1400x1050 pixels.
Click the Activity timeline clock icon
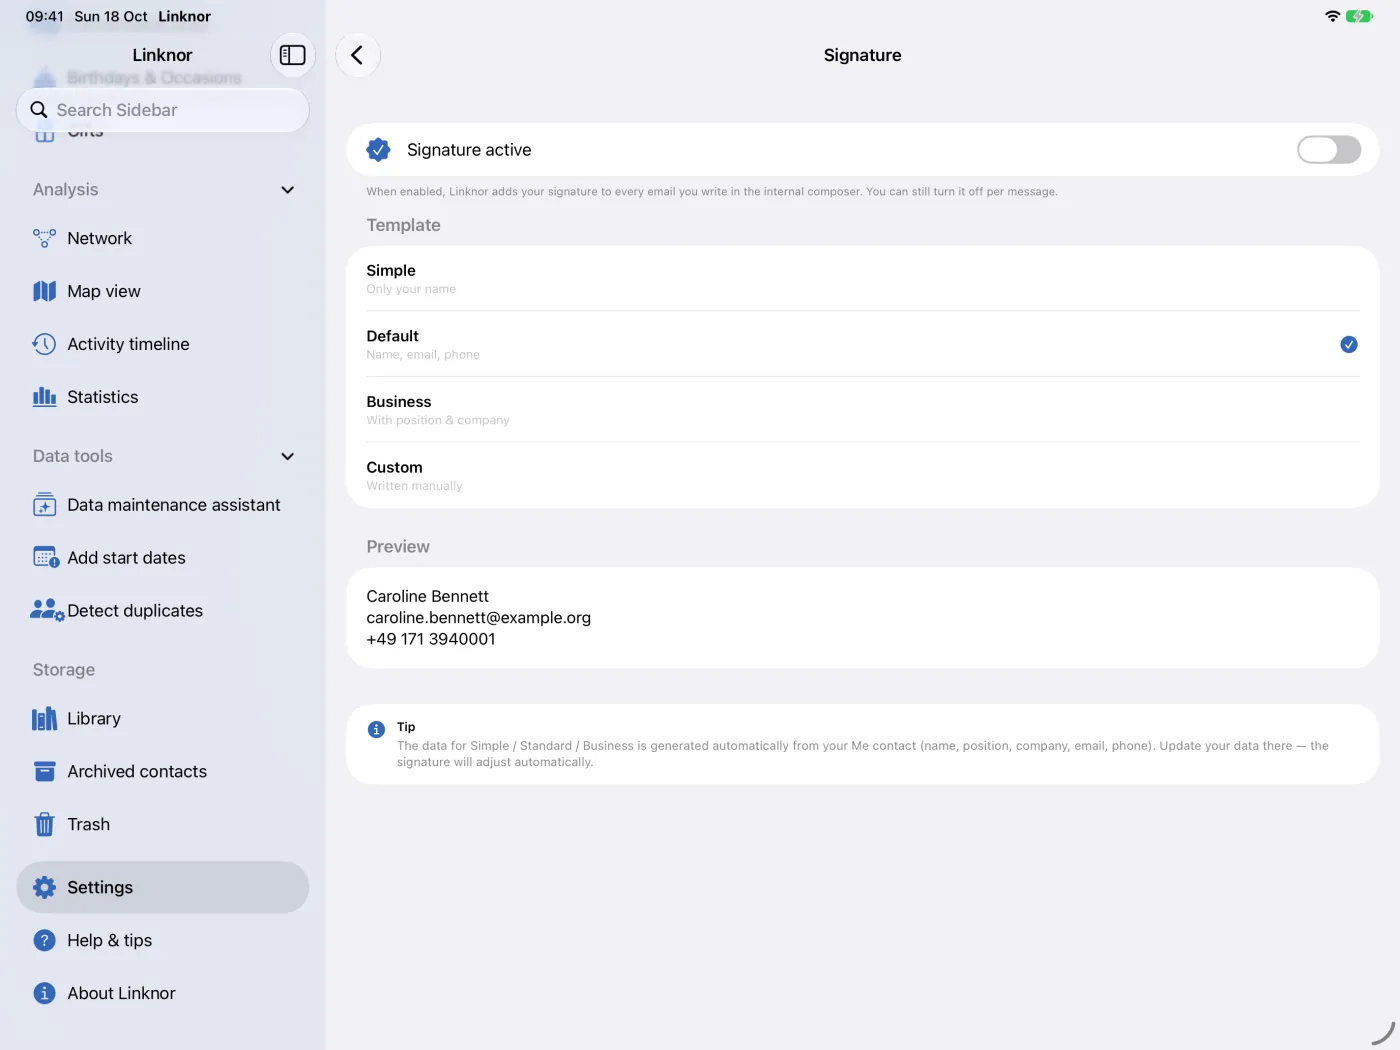point(44,344)
